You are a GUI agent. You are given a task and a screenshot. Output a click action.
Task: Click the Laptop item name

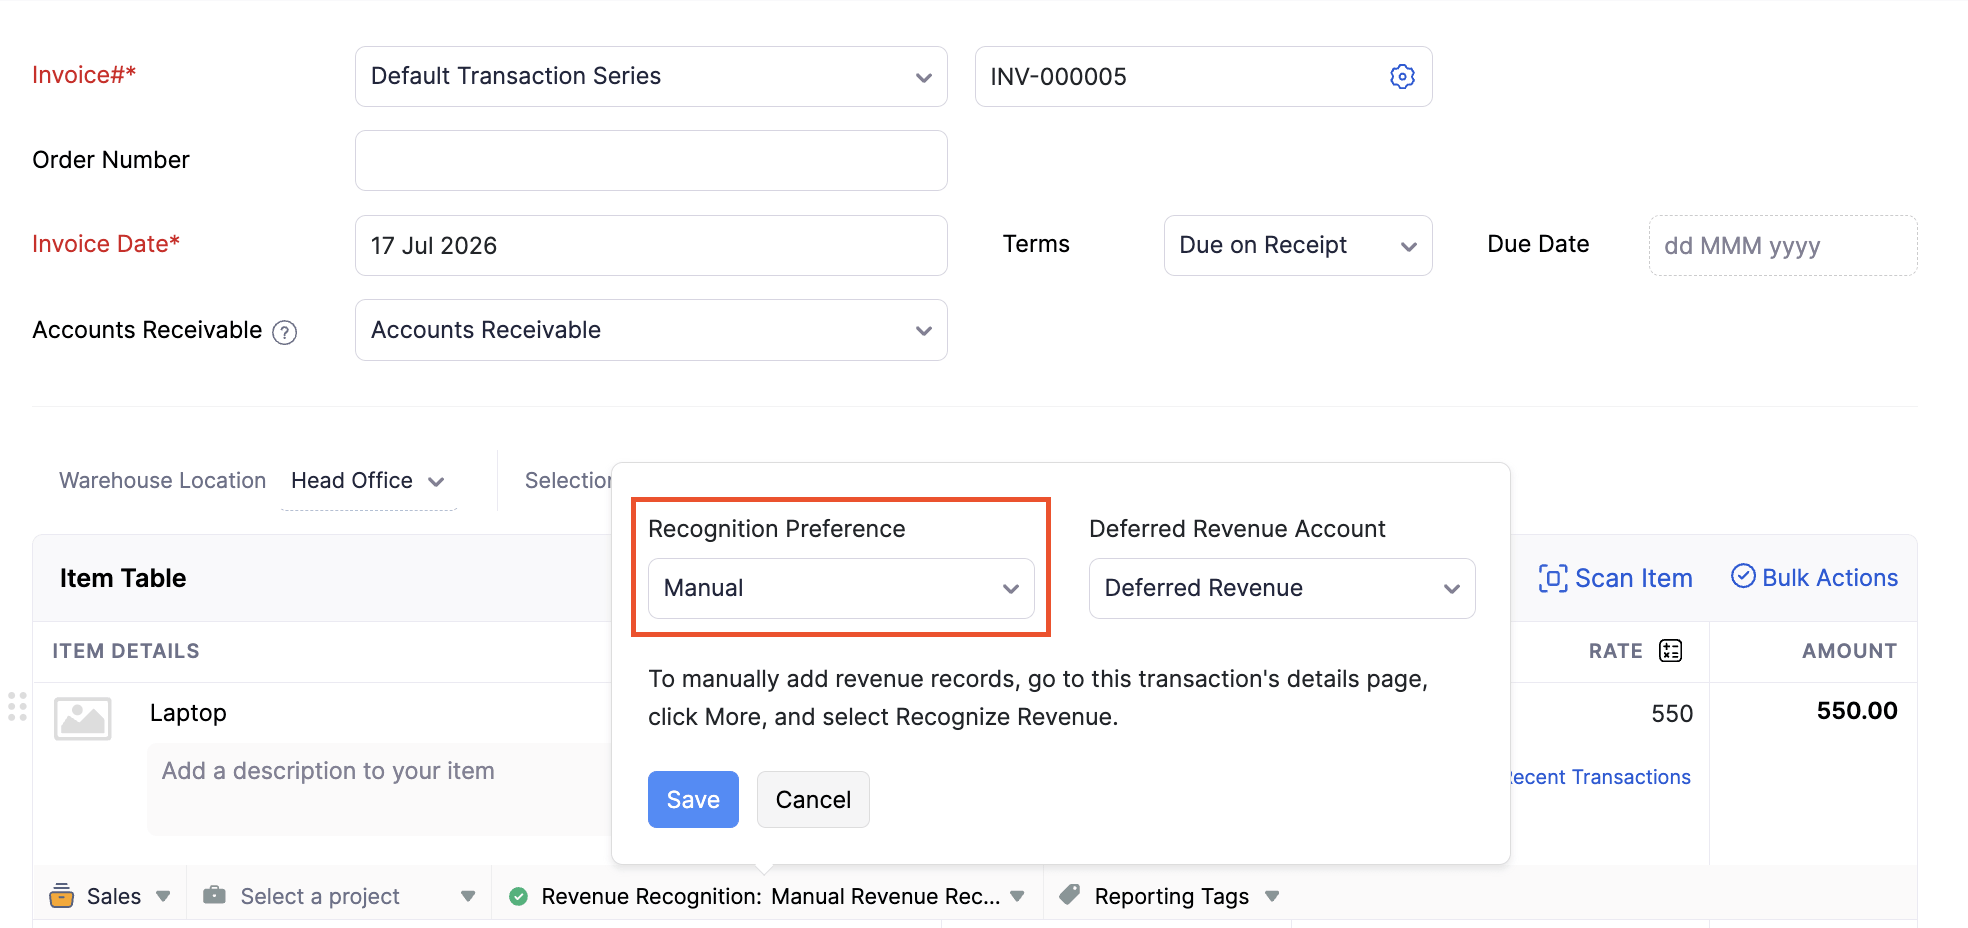[188, 713]
